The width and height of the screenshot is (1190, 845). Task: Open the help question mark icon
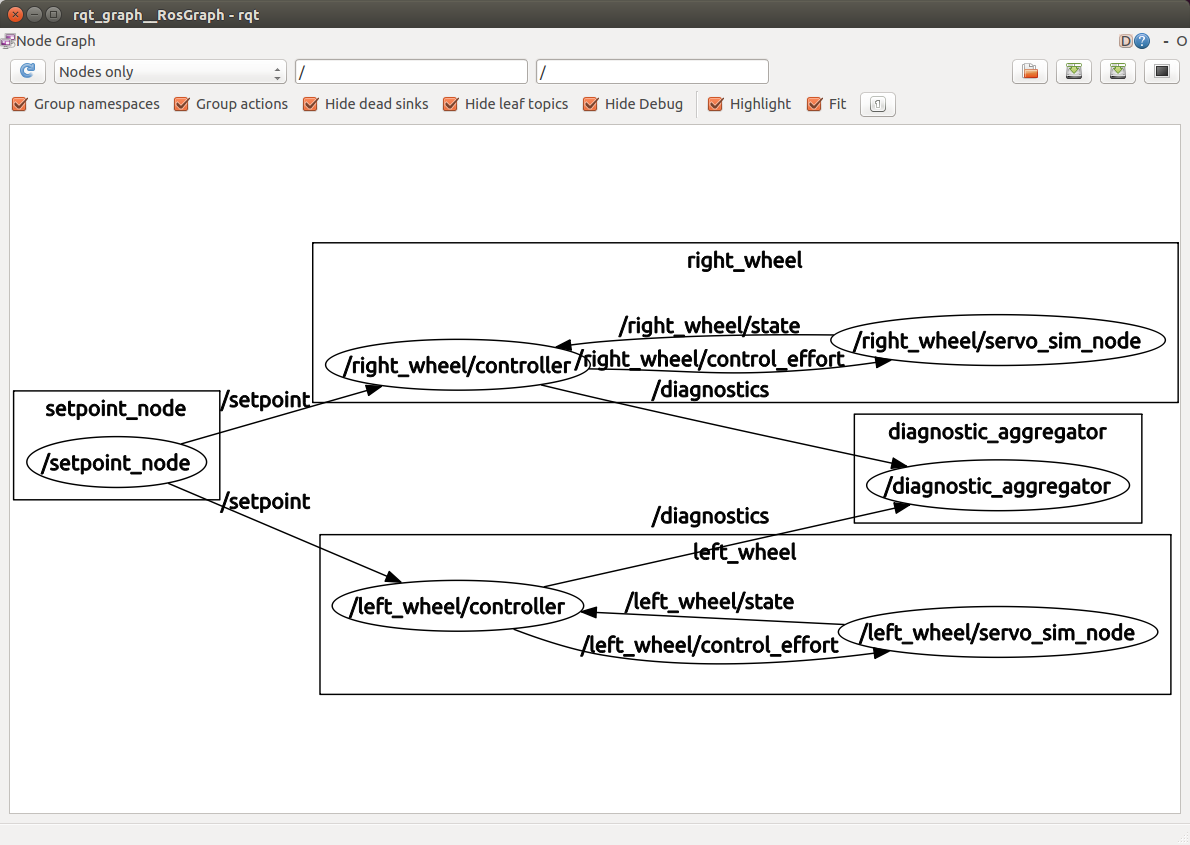pyautogui.click(x=1142, y=41)
